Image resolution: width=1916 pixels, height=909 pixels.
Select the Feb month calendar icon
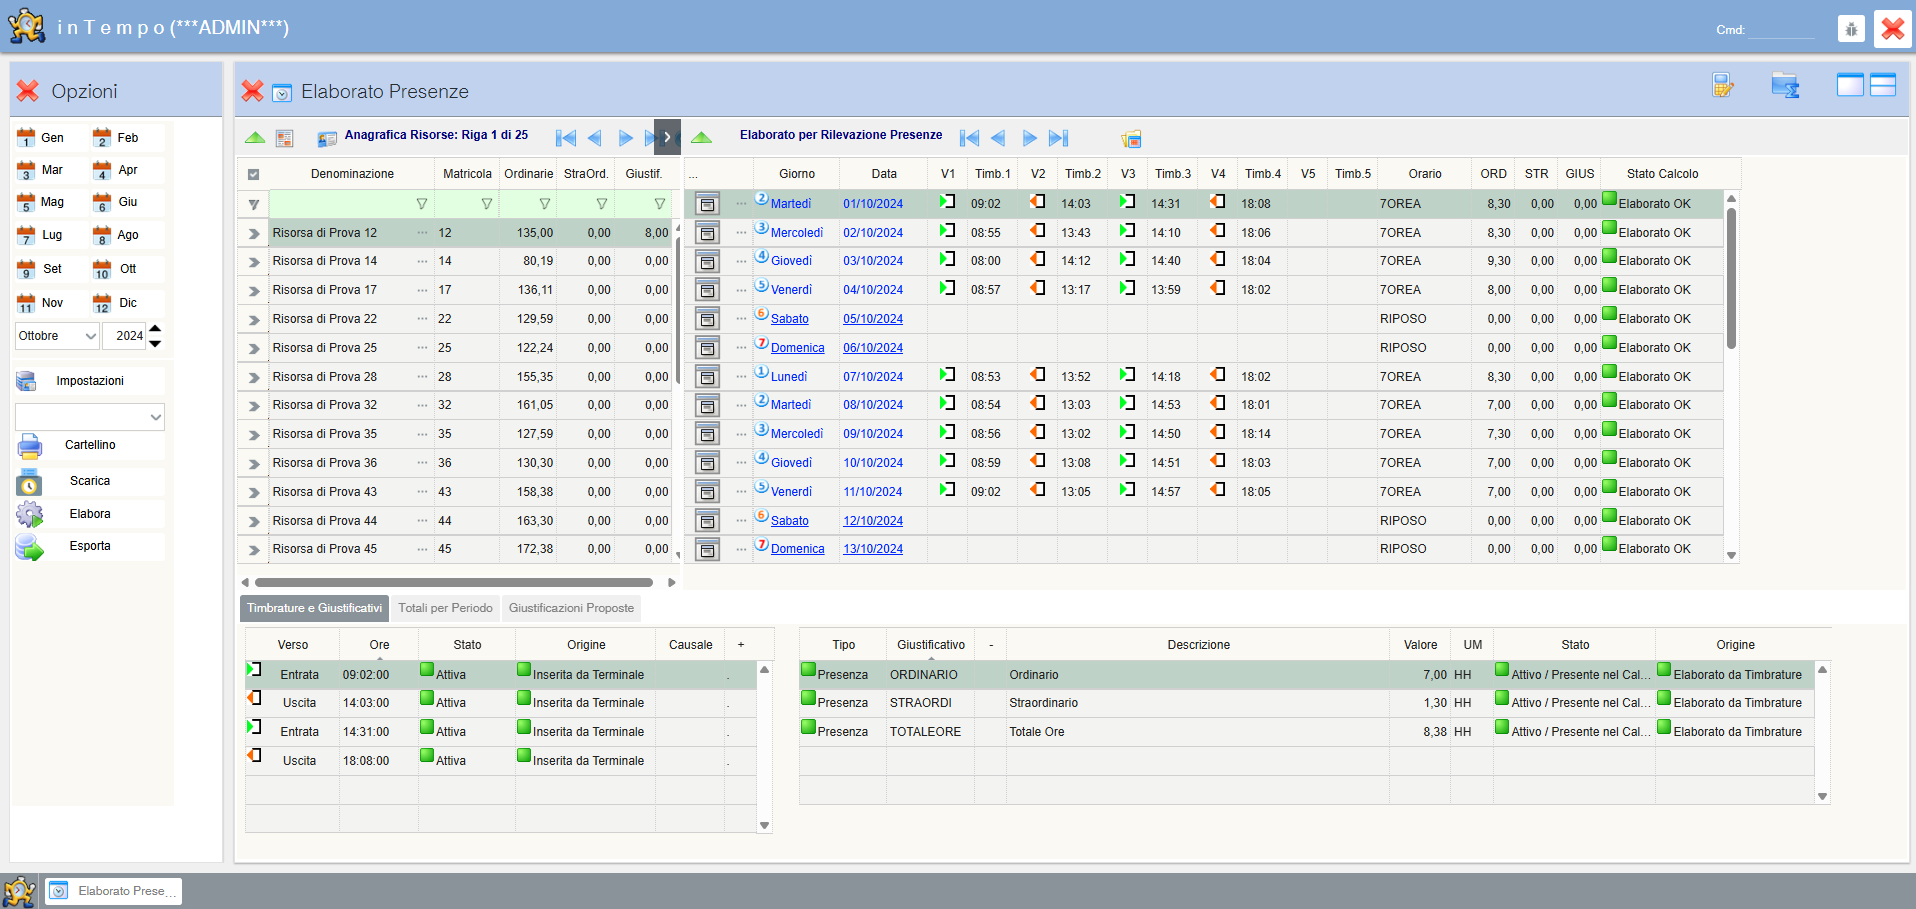tap(102, 138)
